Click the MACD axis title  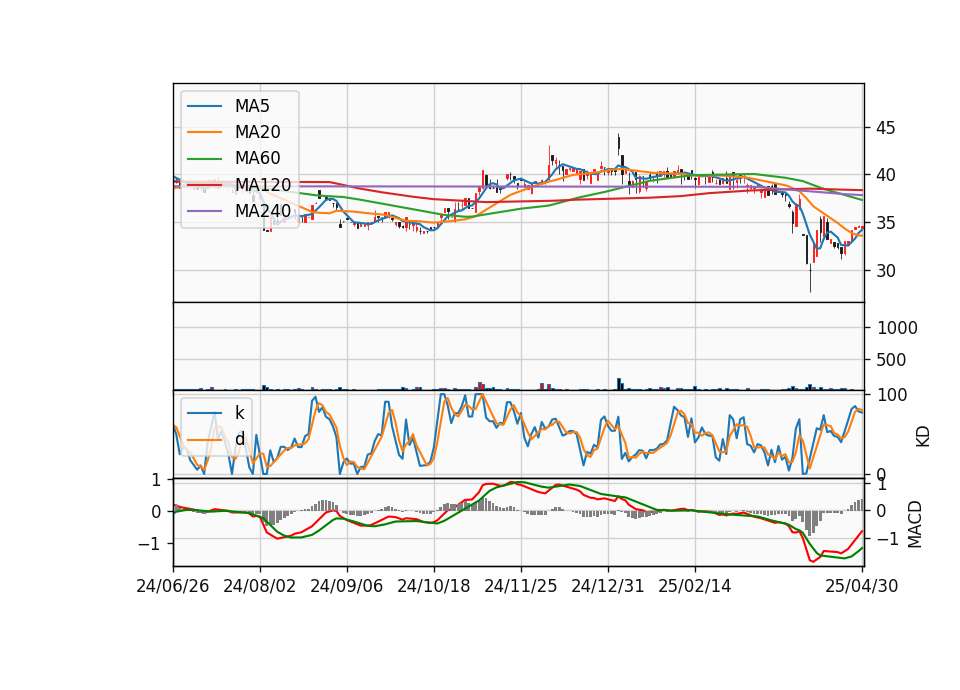coord(915,524)
